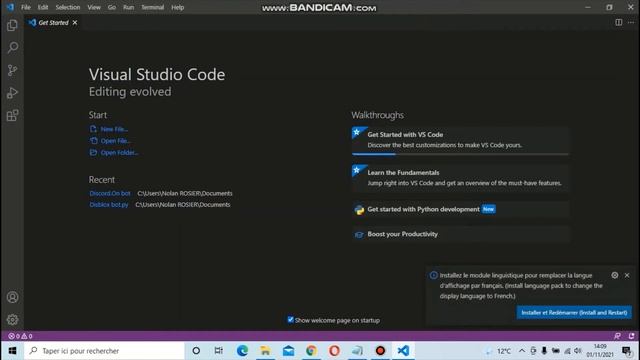Screen dimensions: 640x360
Task: Open File Explorer from taskbar
Action: point(265,351)
